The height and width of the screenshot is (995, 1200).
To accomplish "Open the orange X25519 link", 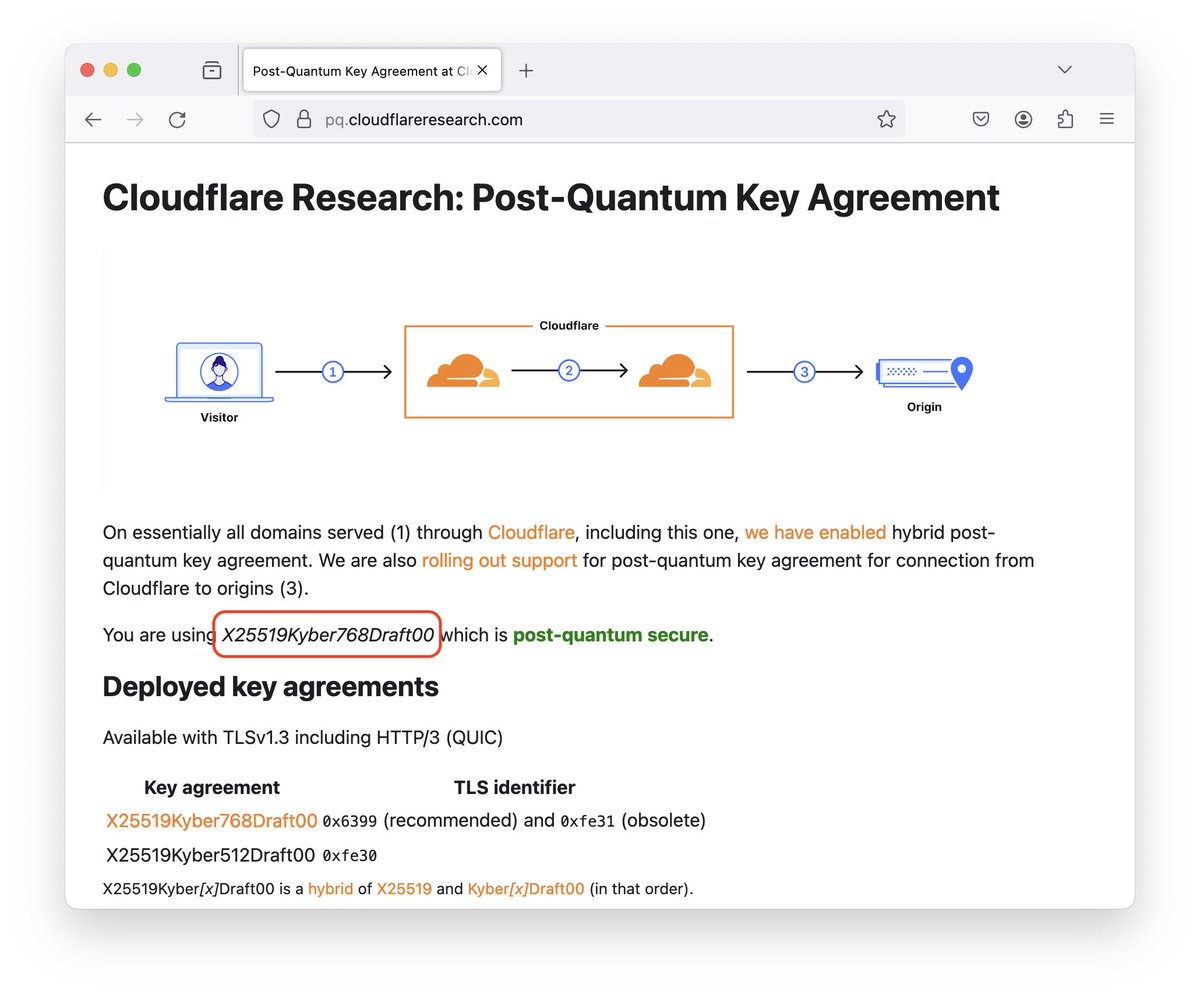I will click(x=404, y=888).
